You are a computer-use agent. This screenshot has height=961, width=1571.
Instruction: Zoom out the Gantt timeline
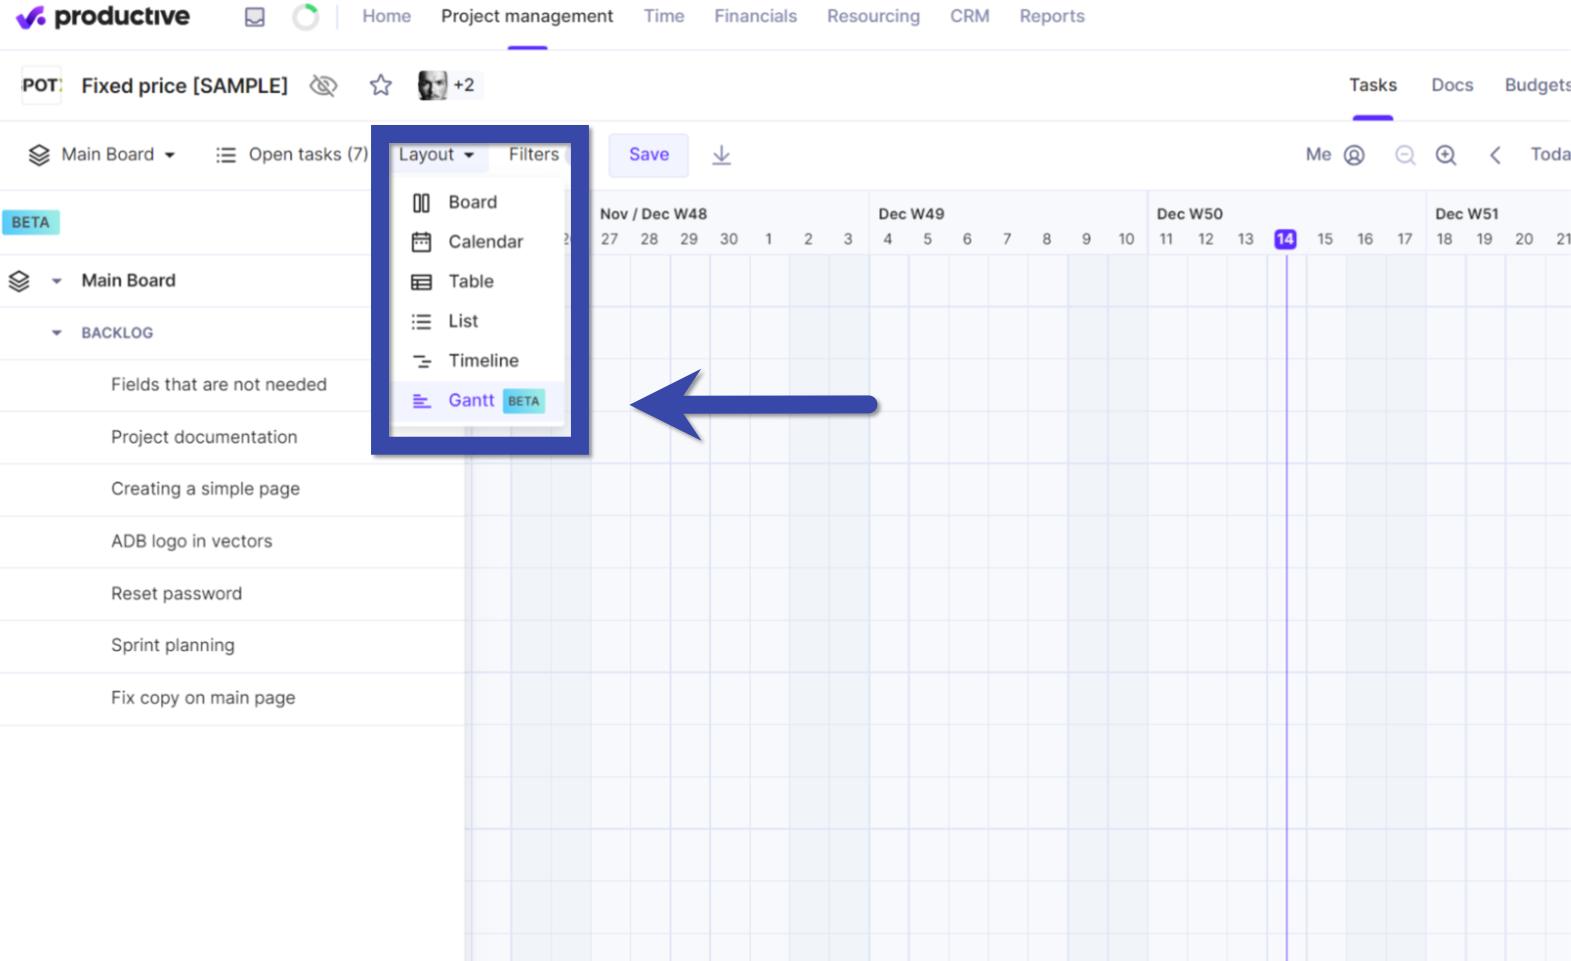[1405, 155]
